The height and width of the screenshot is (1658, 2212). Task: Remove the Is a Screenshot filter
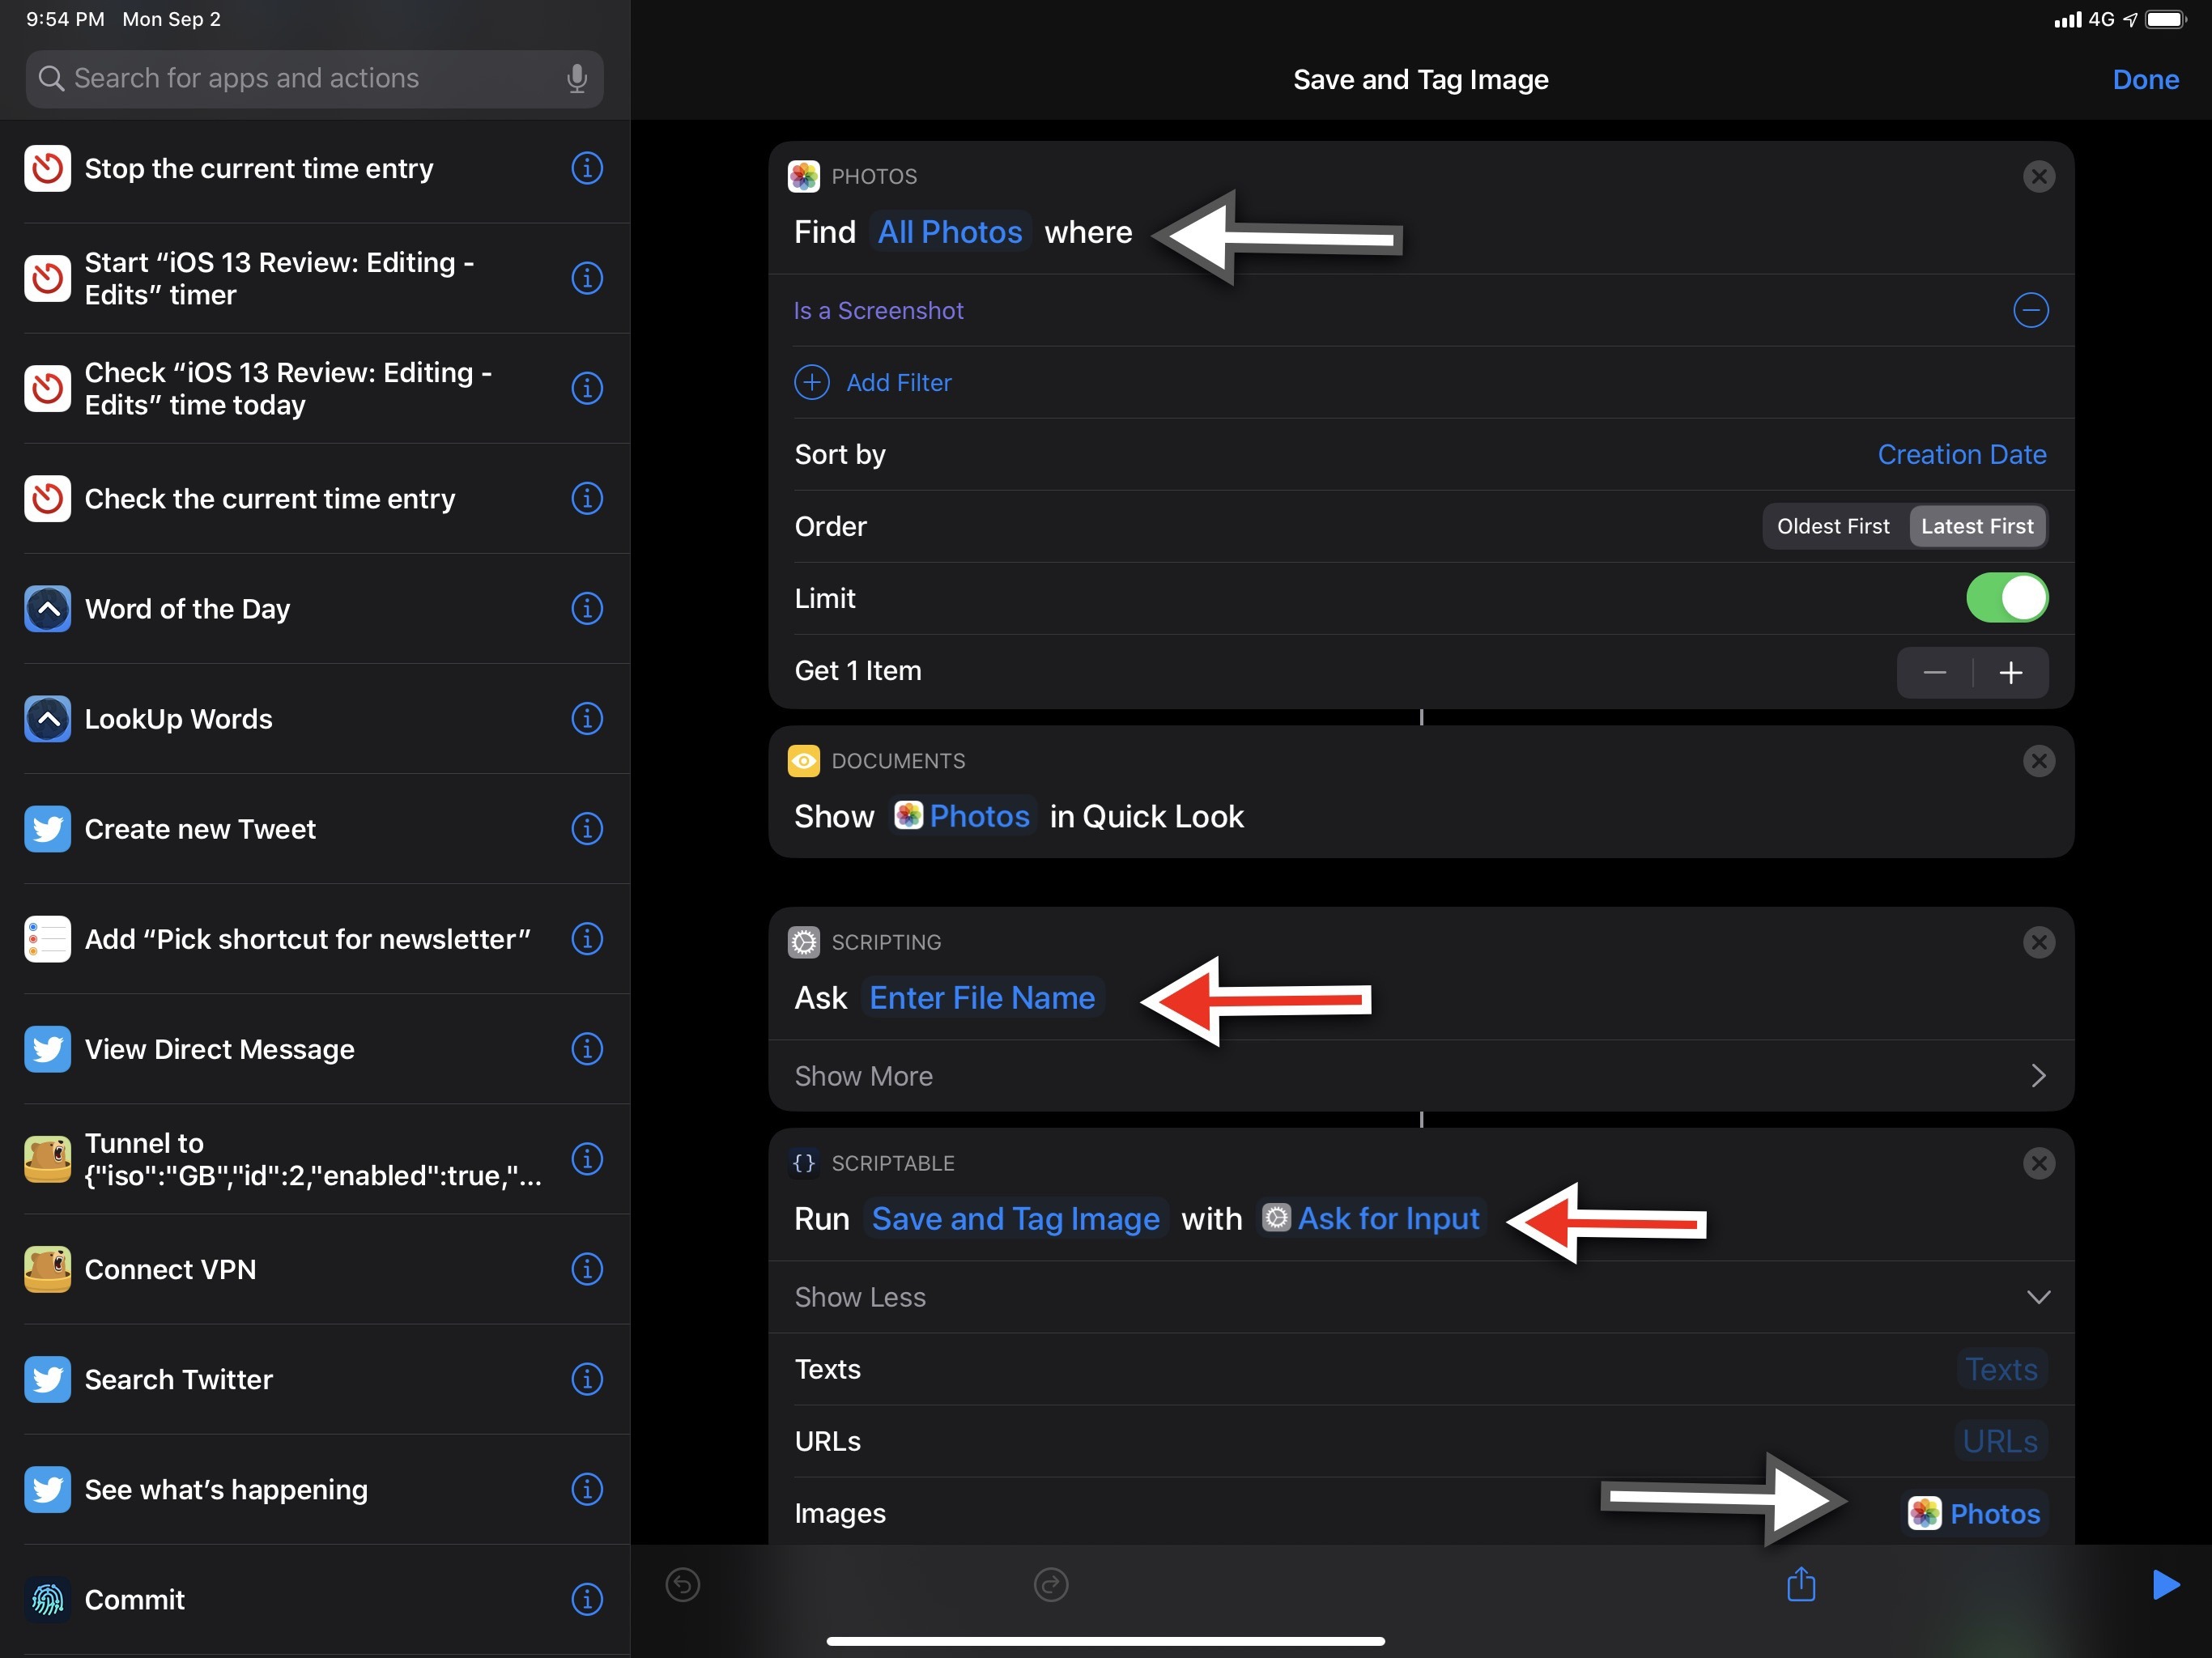point(2030,310)
